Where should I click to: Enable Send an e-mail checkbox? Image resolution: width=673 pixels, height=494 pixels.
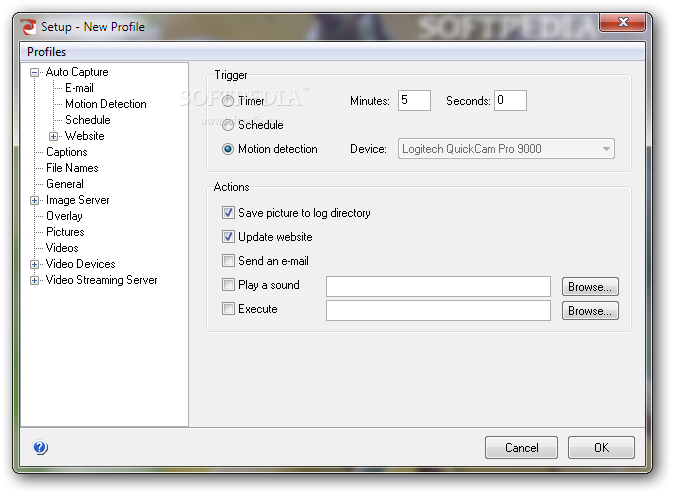coord(228,261)
